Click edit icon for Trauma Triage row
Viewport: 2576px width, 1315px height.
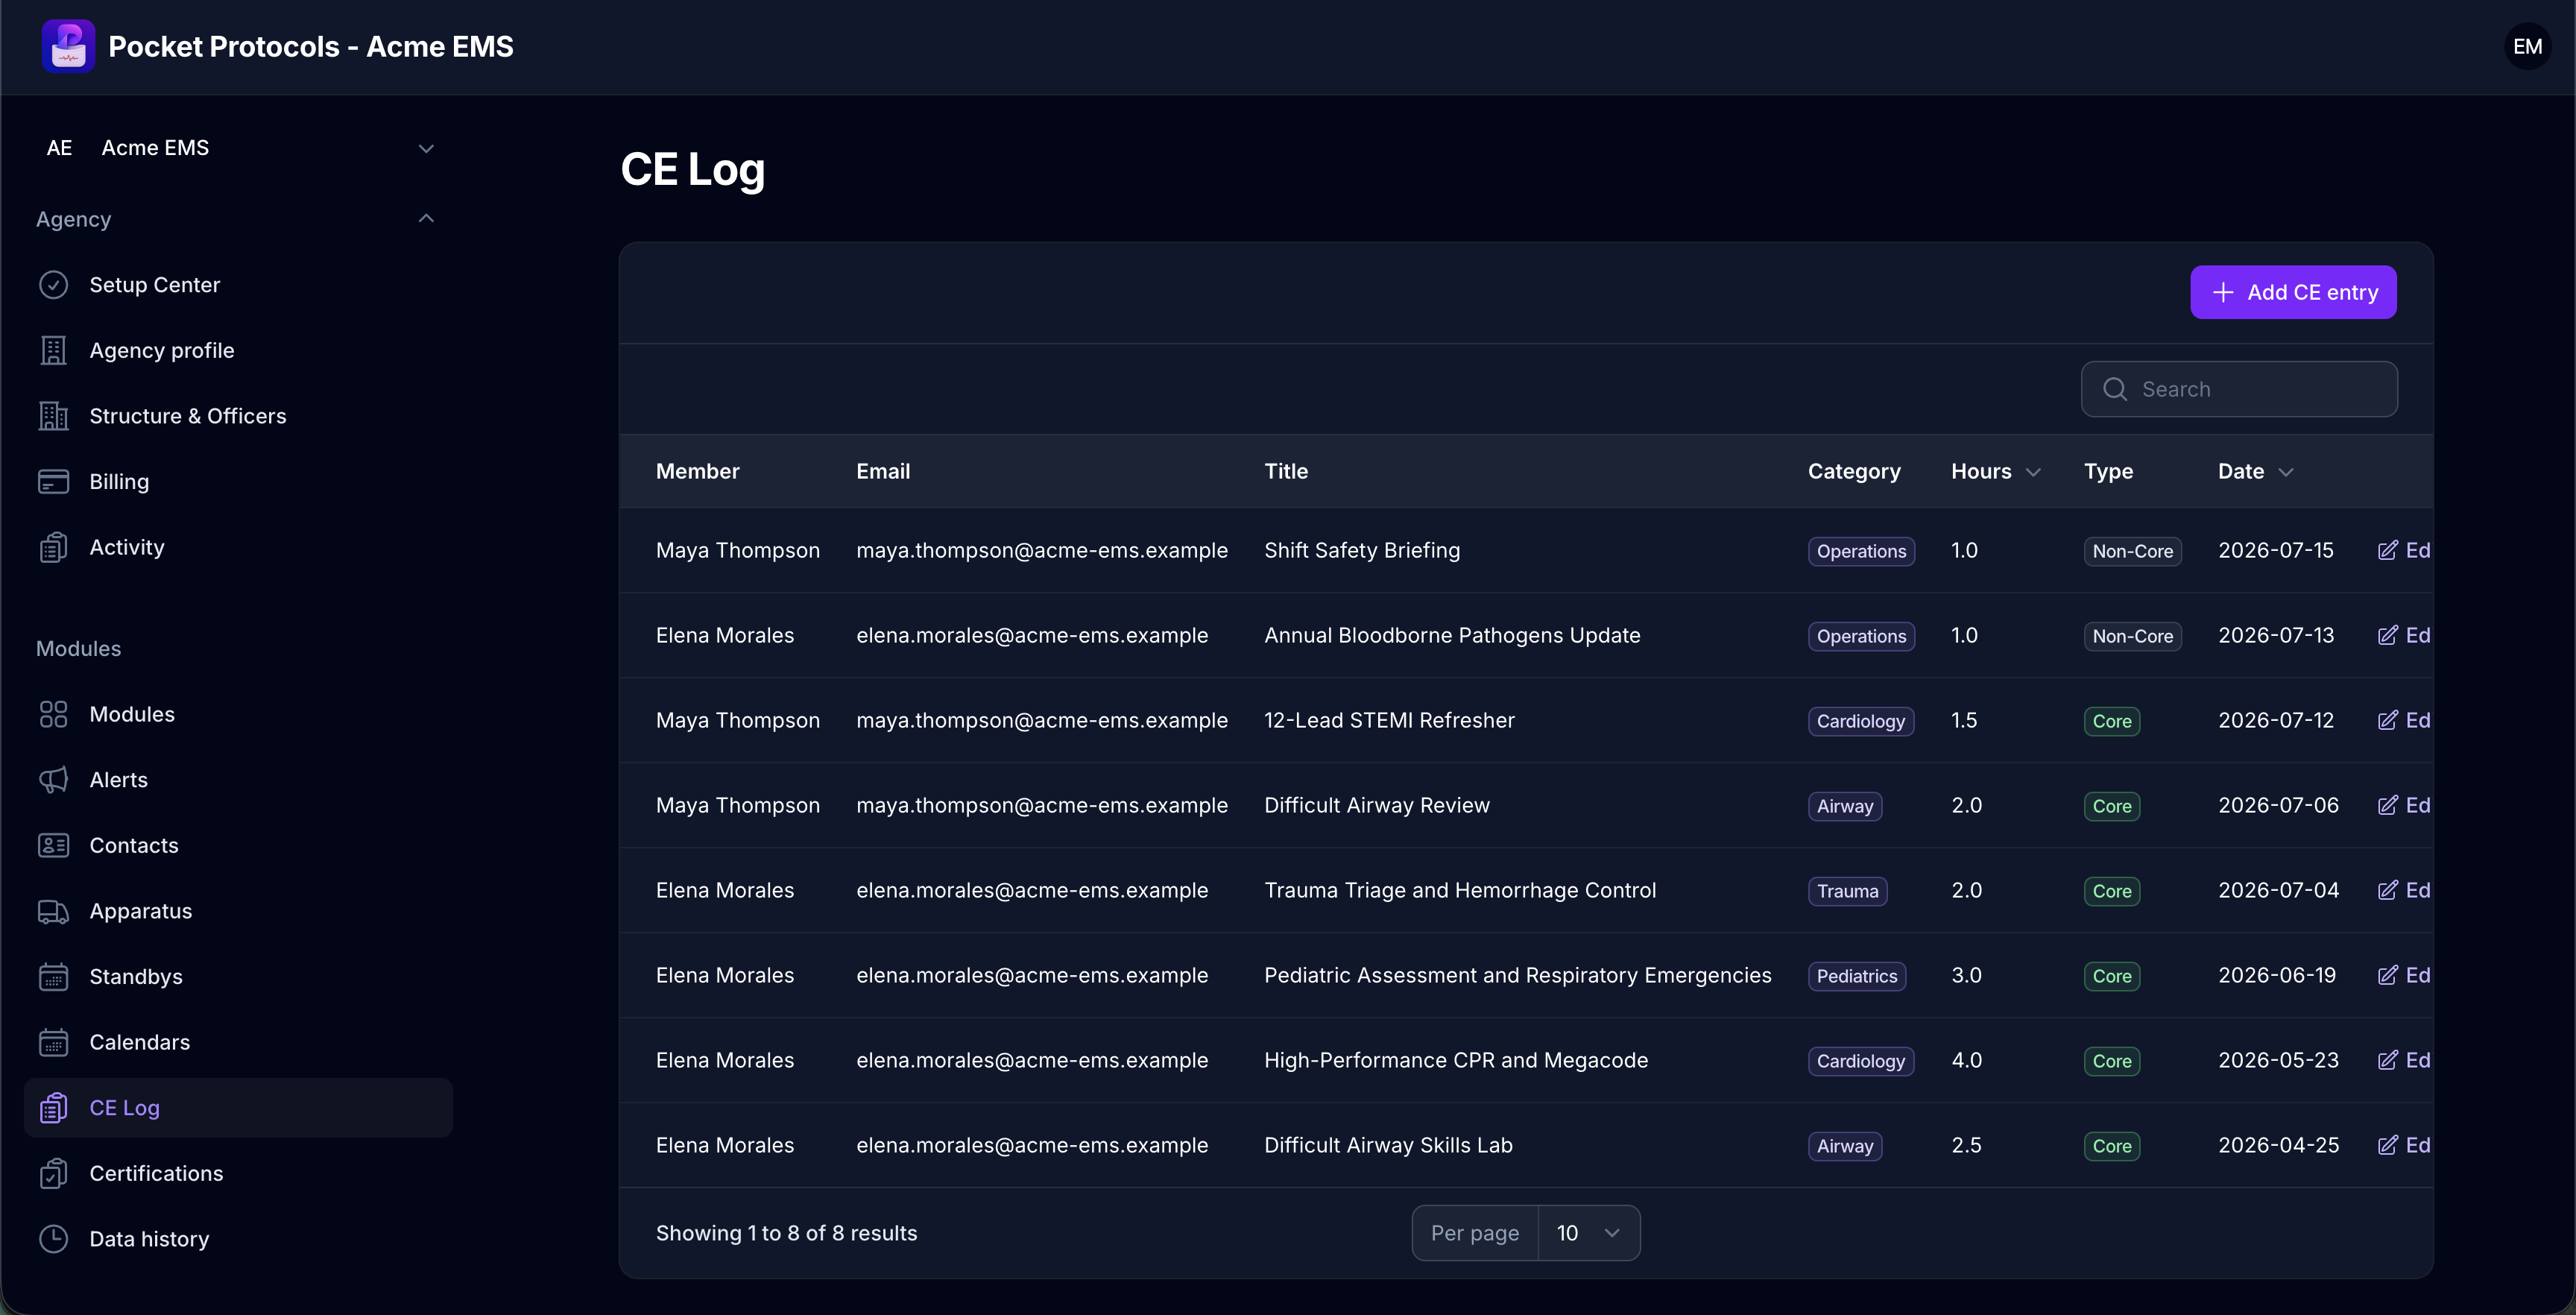pos(2387,890)
